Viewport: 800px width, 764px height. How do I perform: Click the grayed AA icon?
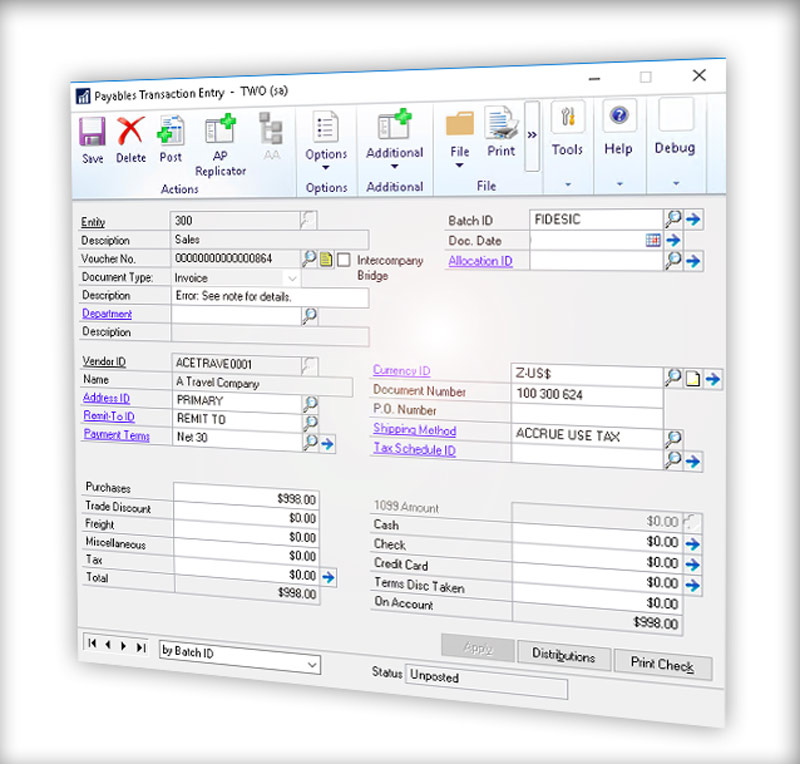point(271,128)
